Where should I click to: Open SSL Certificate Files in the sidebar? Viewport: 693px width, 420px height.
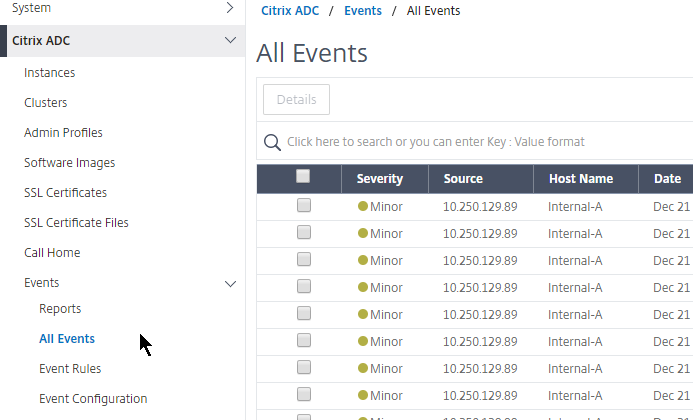tap(76, 223)
